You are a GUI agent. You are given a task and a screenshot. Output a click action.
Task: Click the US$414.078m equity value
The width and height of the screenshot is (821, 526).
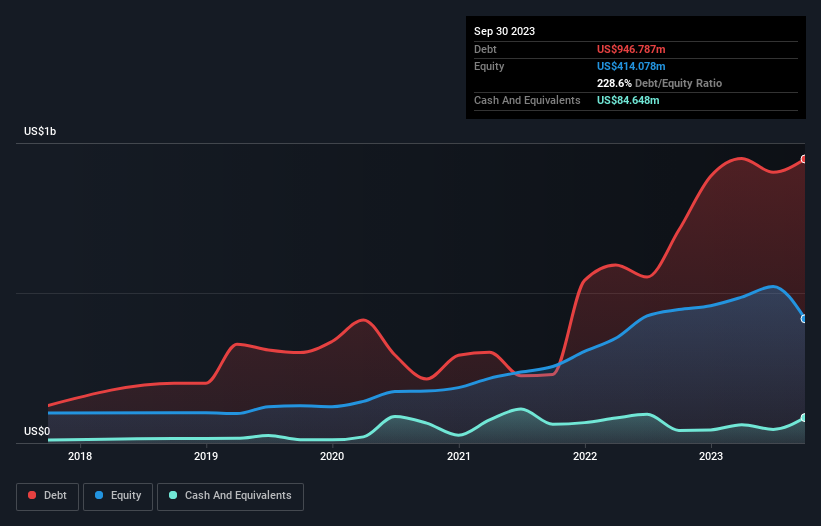pyautogui.click(x=631, y=66)
